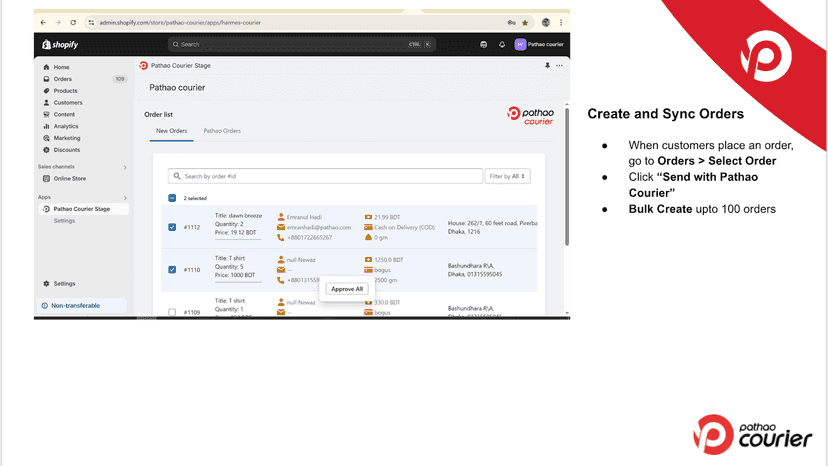Uncheck order #1112 checkbox
The width and height of the screenshot is (828, 466).
pos(172,227)
